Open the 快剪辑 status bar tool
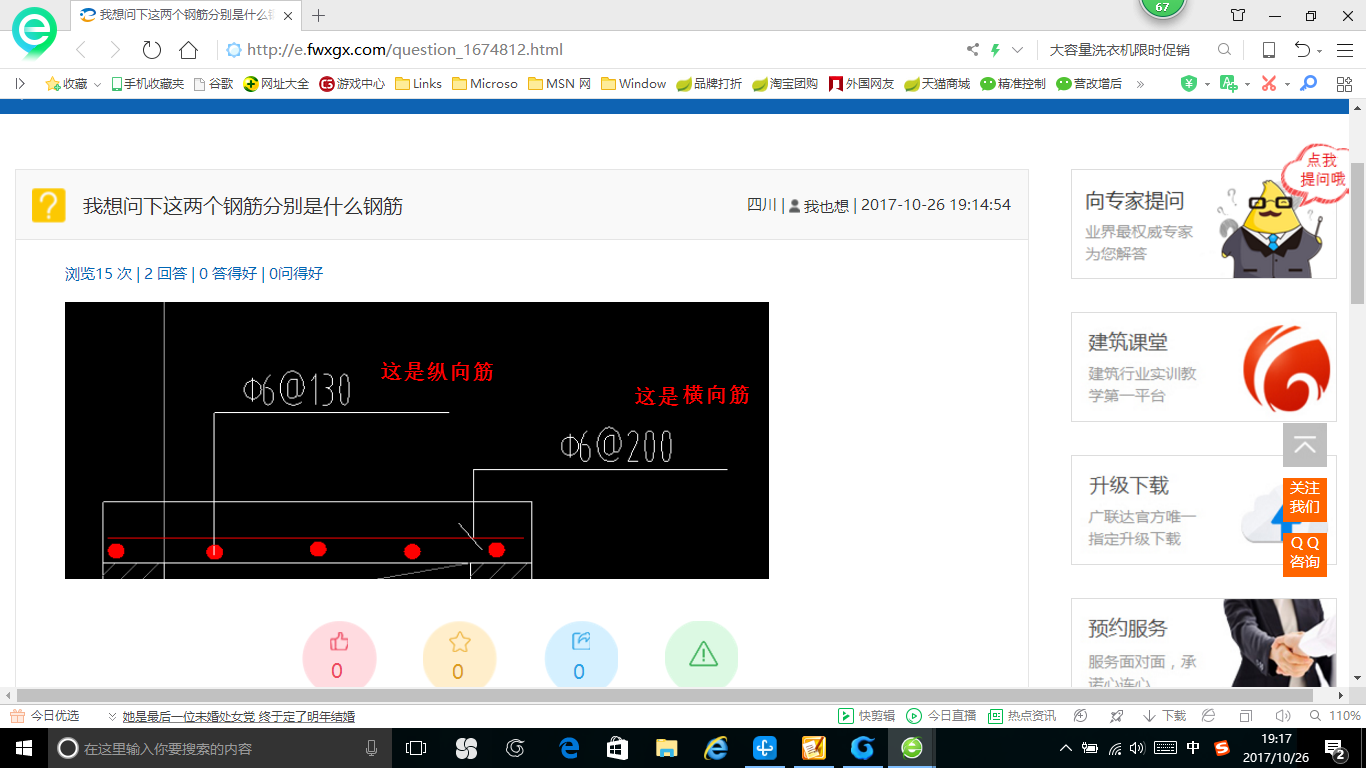The image size is (1366, 768). point(866,716)
